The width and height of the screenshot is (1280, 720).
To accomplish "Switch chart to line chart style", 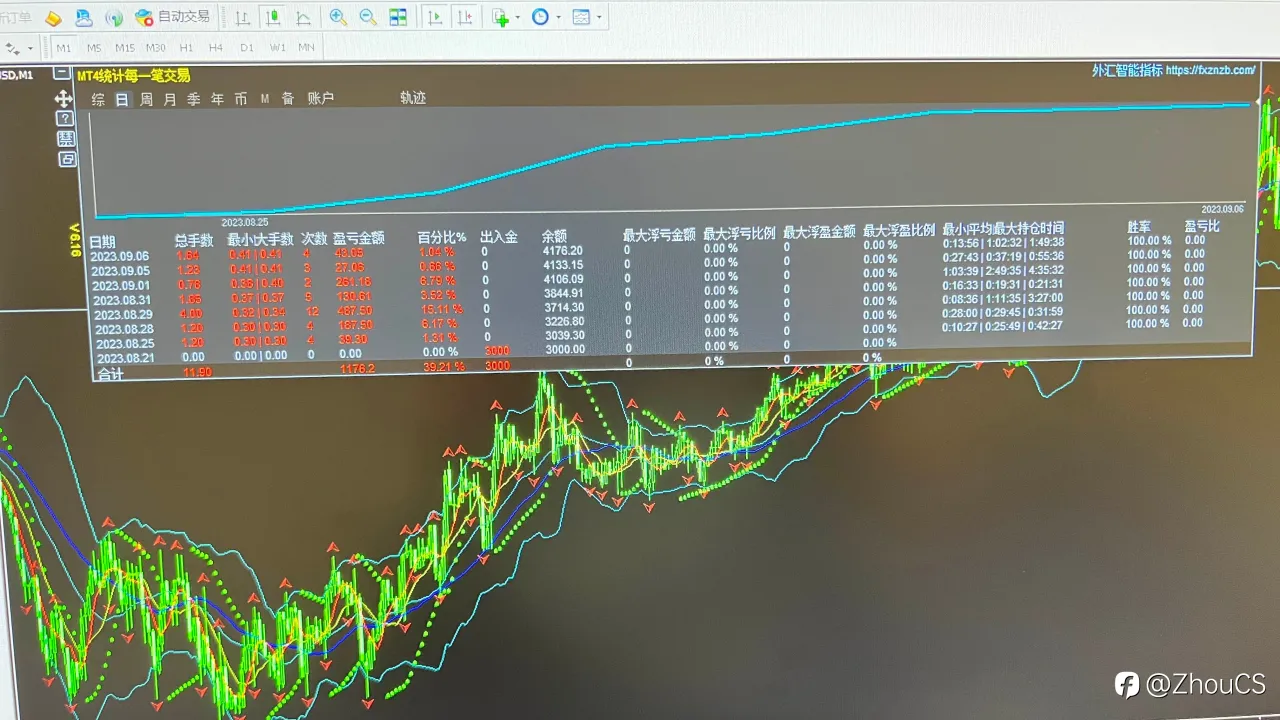I will pos(303,18).
